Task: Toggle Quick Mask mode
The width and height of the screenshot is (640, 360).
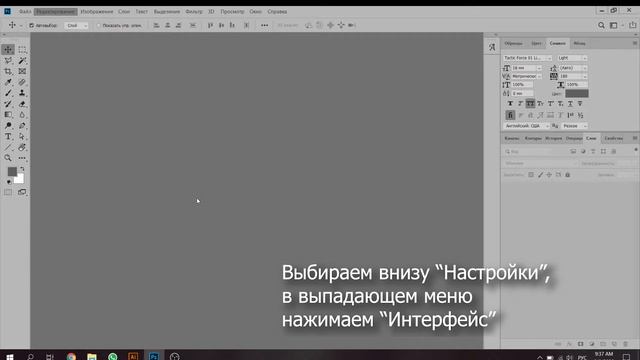Action: [8, 192]
